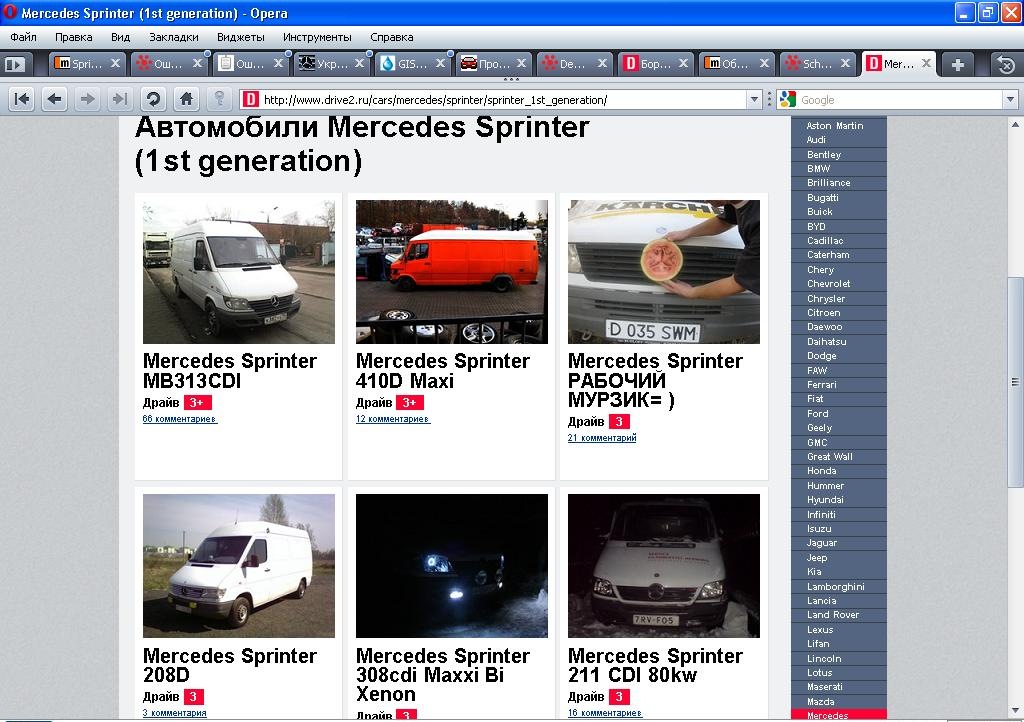Open '12 комментариев' link

pyautogui.click(x=392, y=419)
